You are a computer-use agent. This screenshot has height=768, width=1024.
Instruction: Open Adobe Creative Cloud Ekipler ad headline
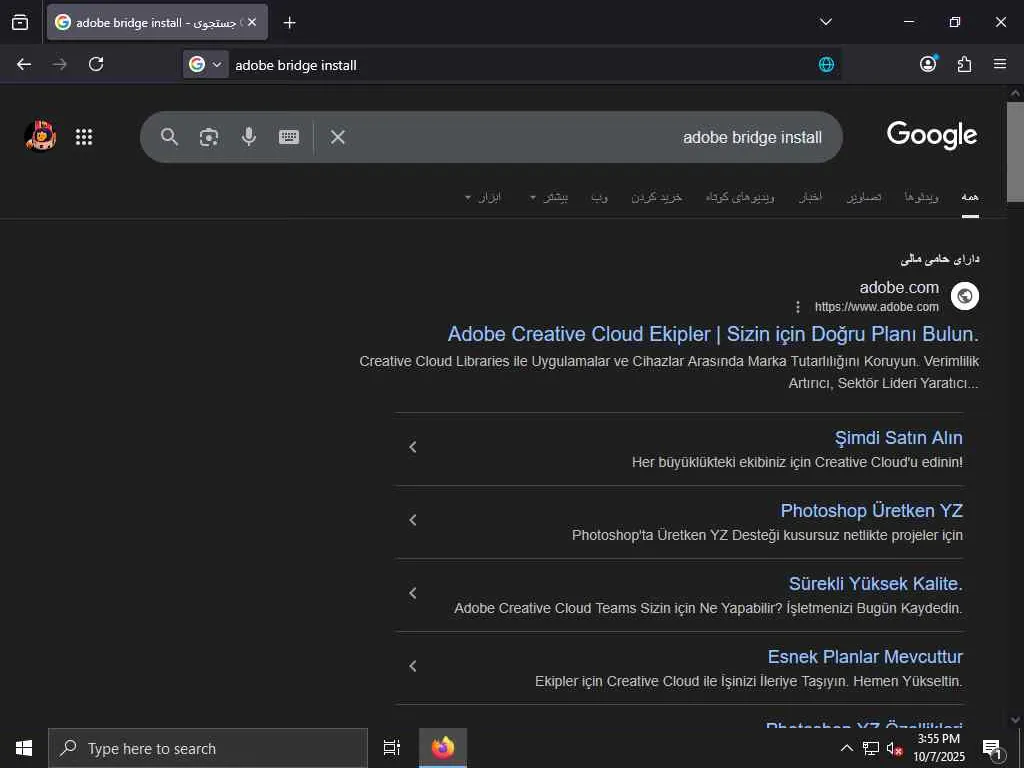click(713, 334)
